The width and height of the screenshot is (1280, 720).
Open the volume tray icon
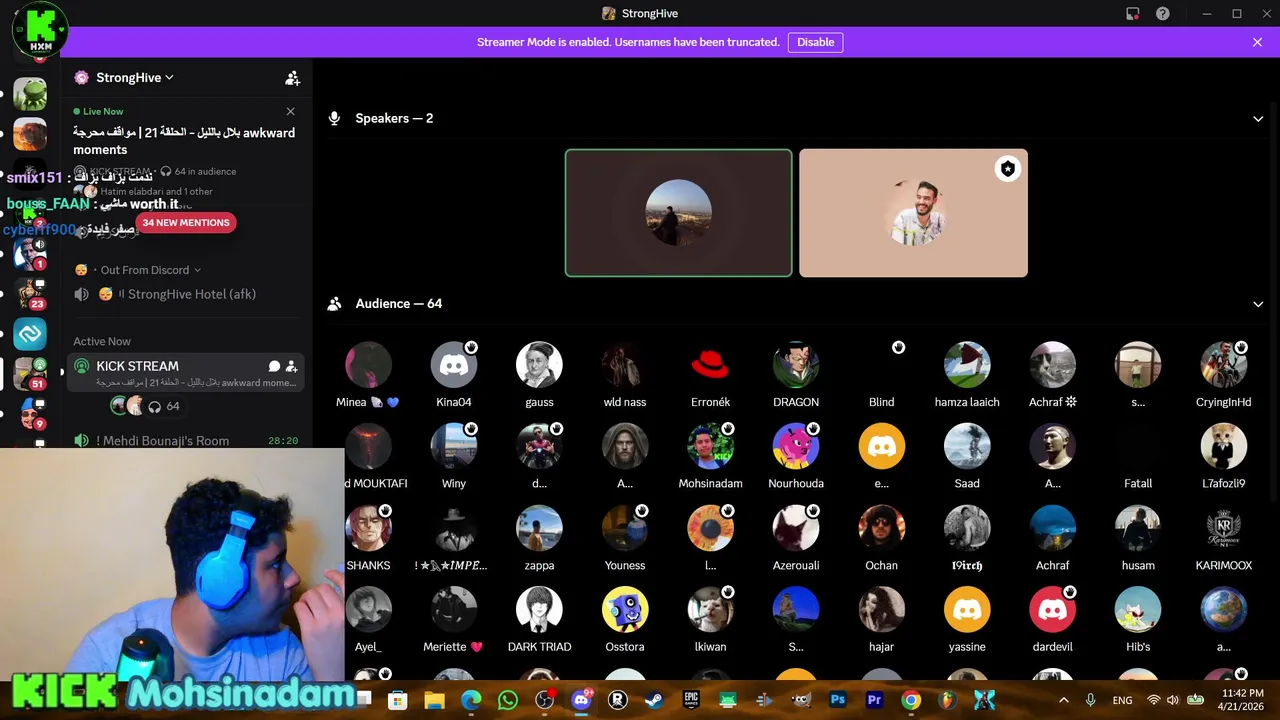(1173, 700)
